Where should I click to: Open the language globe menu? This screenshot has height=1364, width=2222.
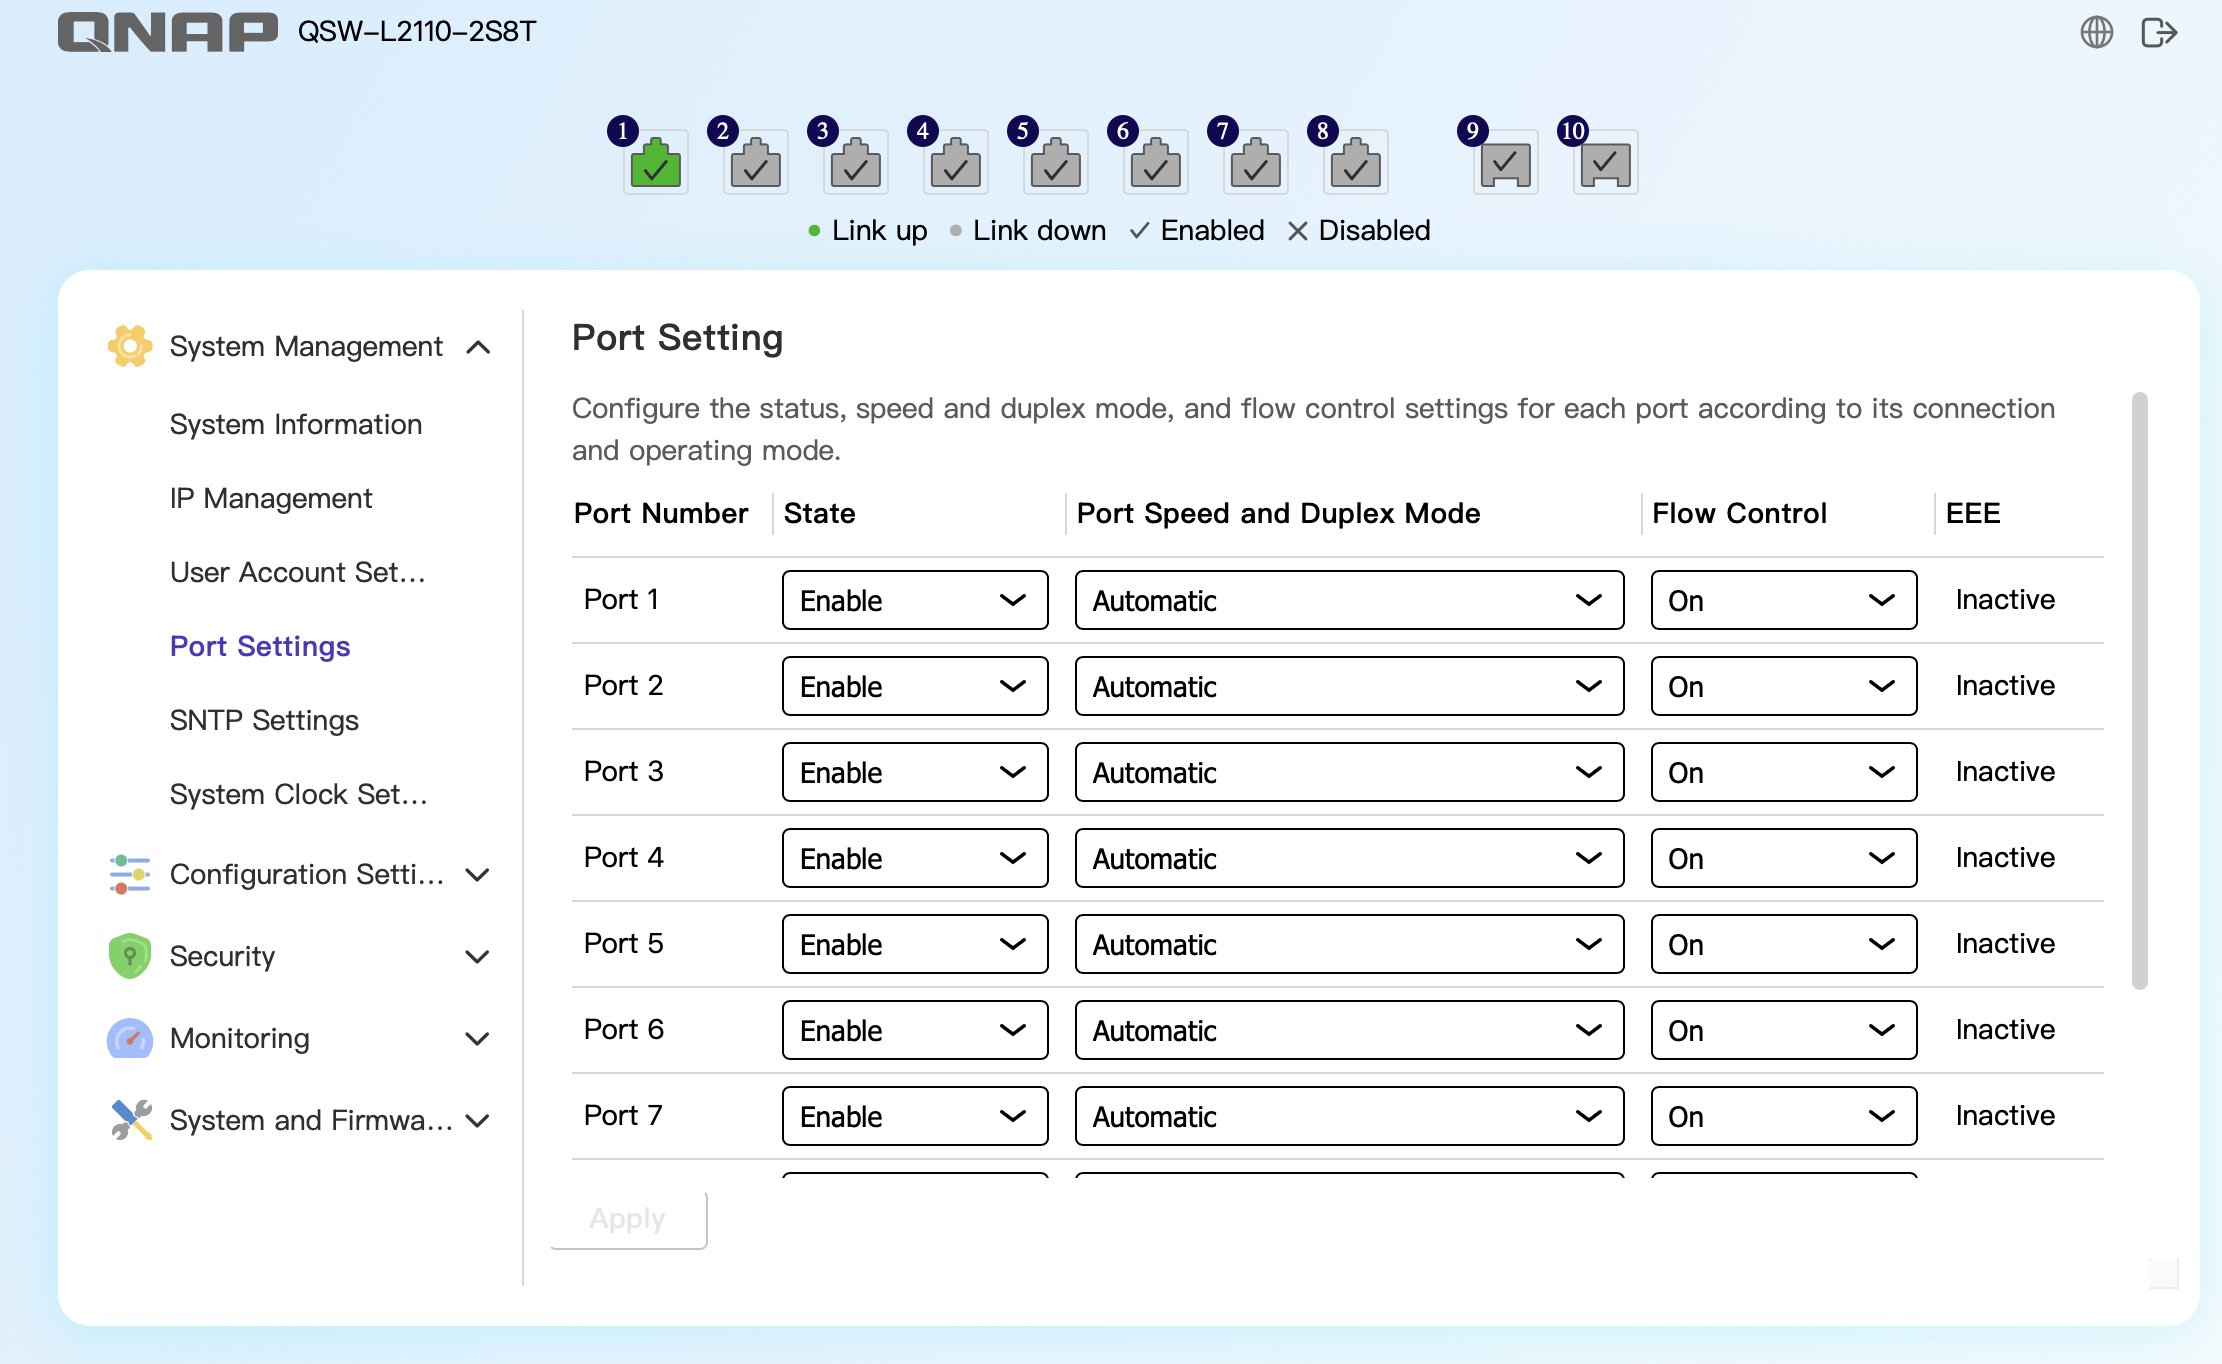(x=2096, y=32)
